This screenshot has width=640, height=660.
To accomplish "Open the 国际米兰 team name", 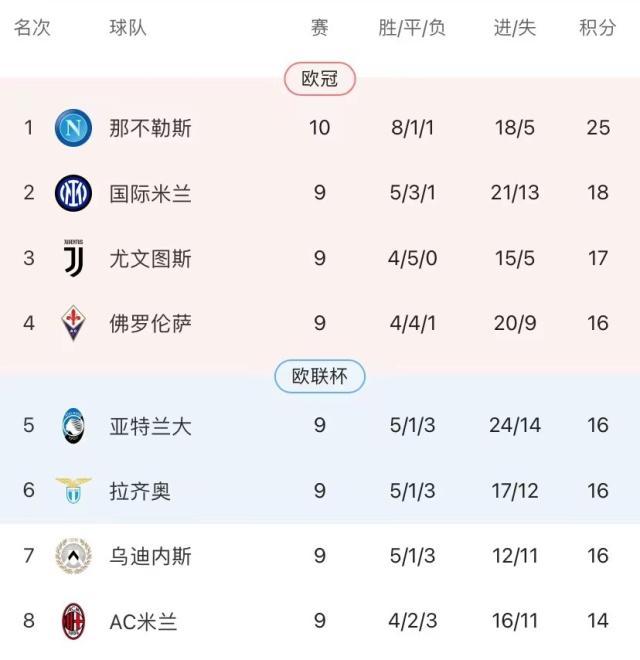I will [151, 193].
